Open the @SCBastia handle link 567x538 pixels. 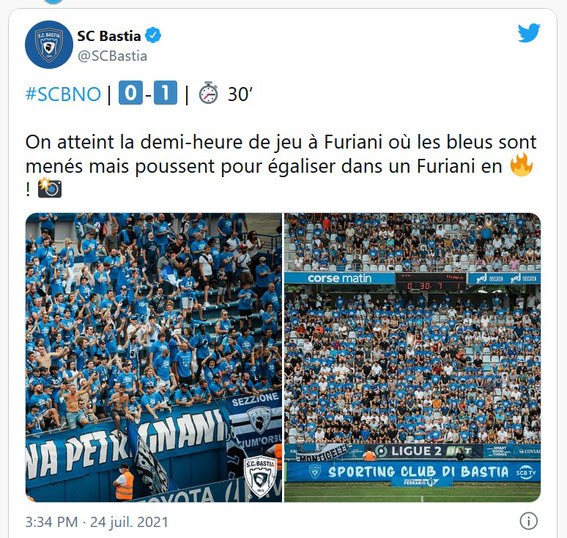tap(112, 56)
